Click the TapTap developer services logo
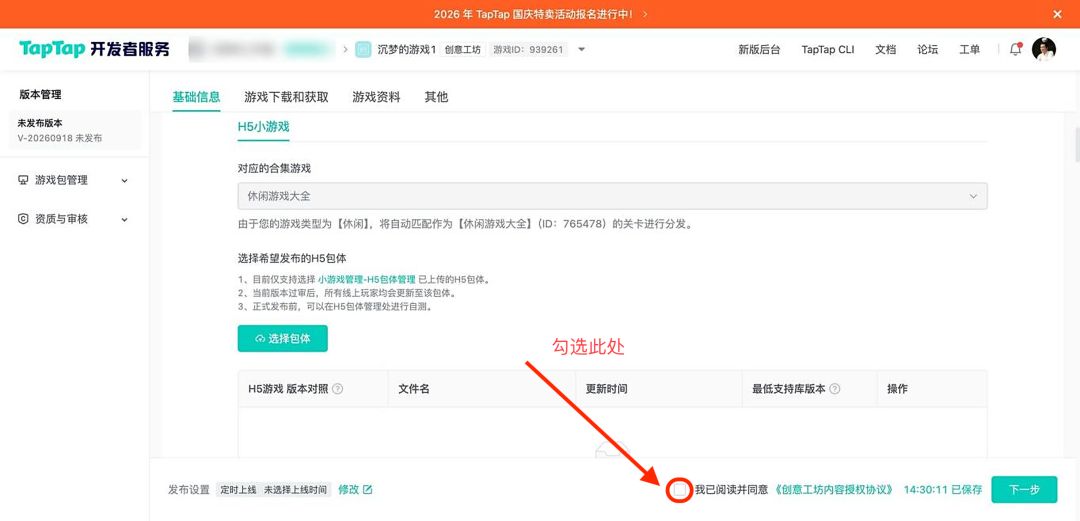 pyautogui.click(x=94, y=50)
